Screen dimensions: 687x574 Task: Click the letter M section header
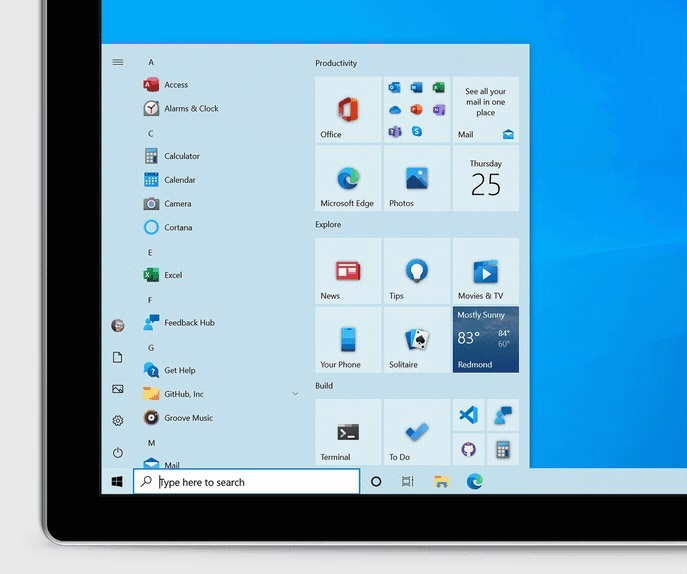point(152,443)
